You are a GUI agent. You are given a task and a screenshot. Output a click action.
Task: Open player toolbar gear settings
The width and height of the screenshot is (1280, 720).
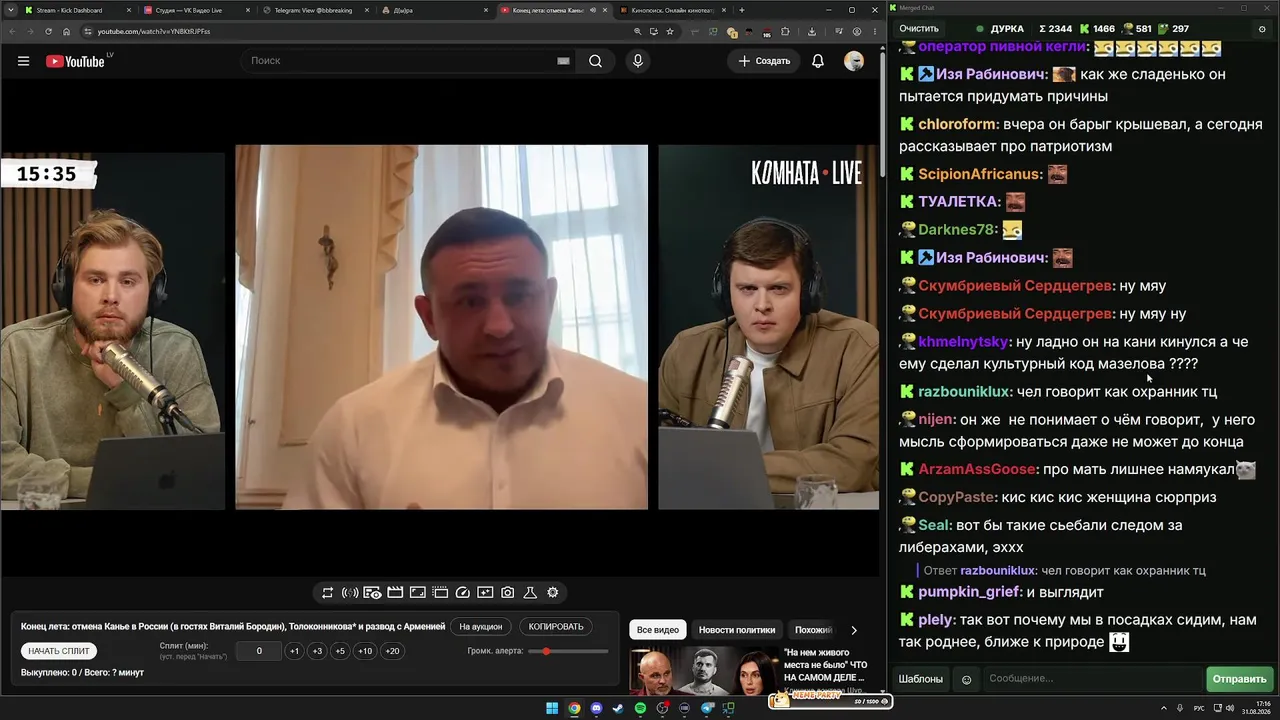[x=552, y=593]
